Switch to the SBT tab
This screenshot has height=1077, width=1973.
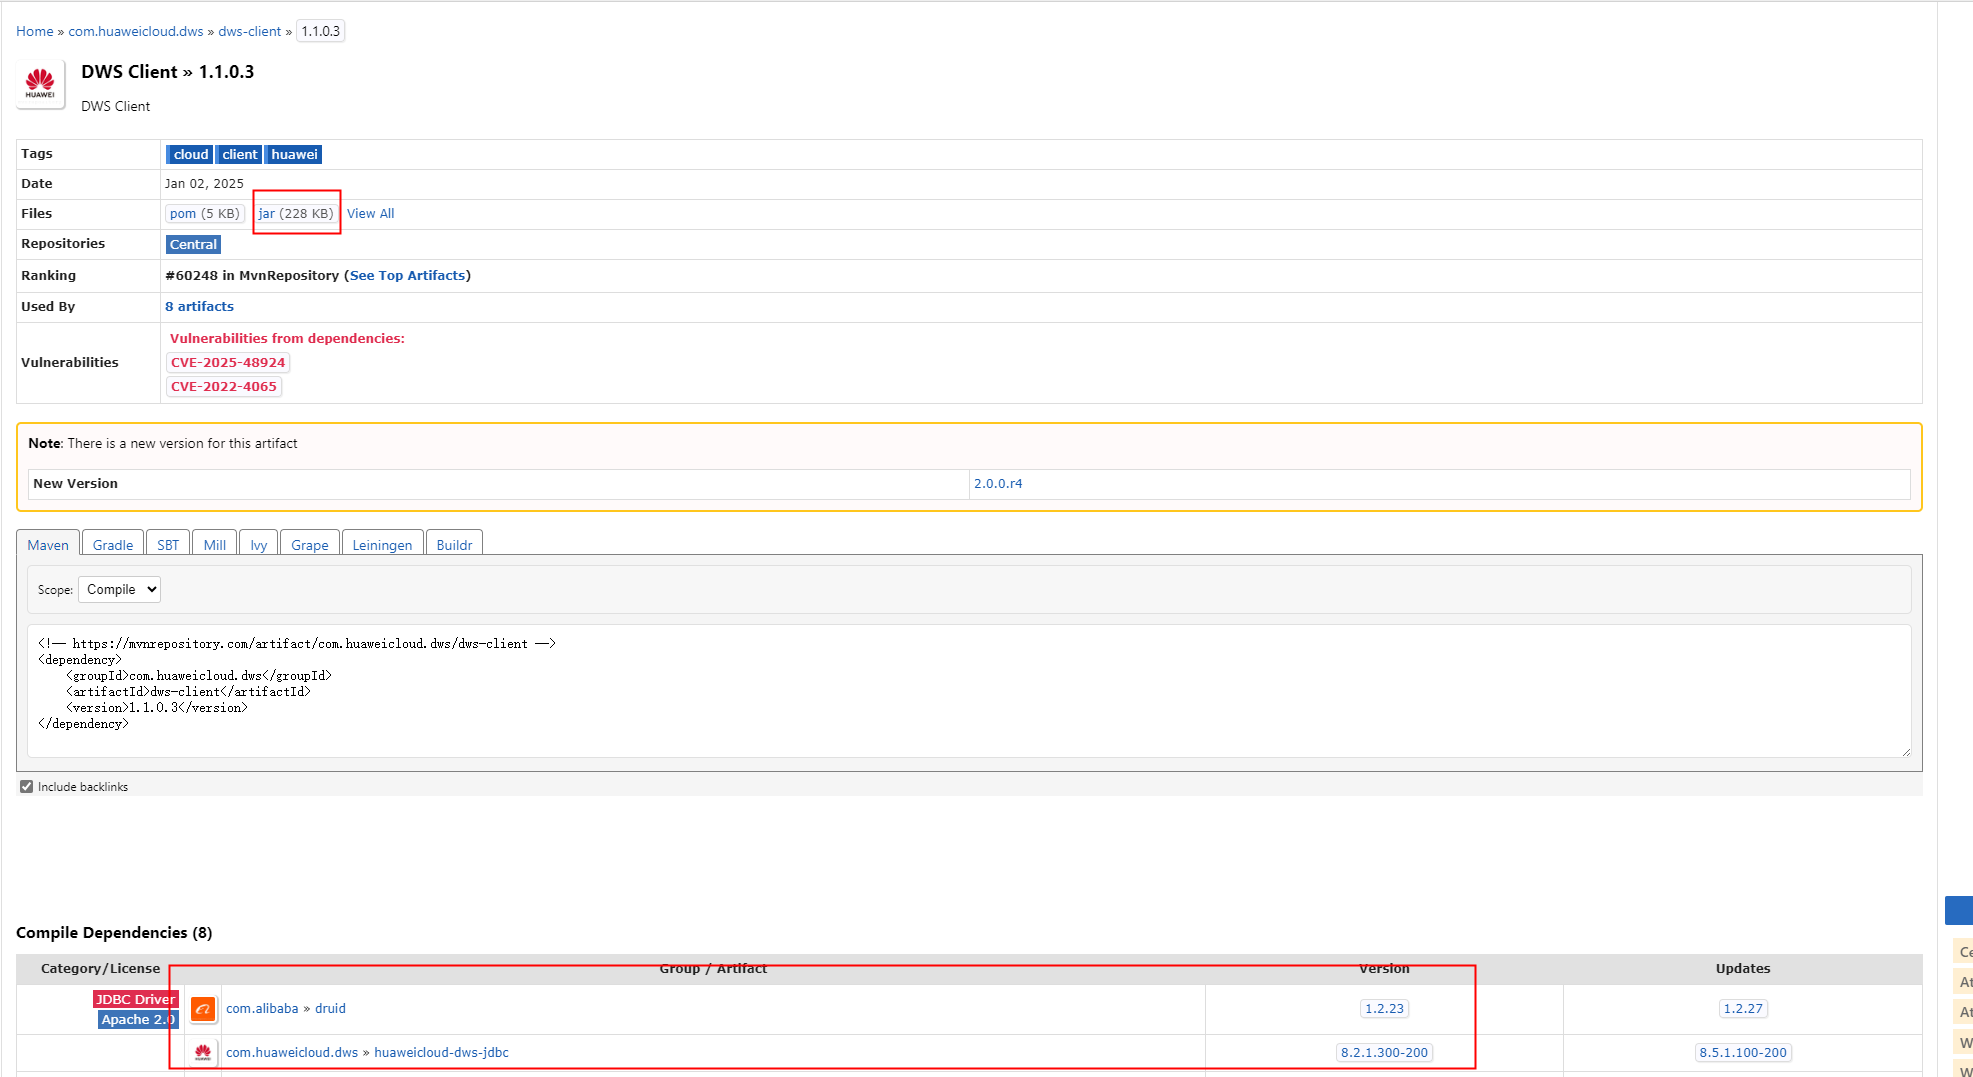click(168, 545)
